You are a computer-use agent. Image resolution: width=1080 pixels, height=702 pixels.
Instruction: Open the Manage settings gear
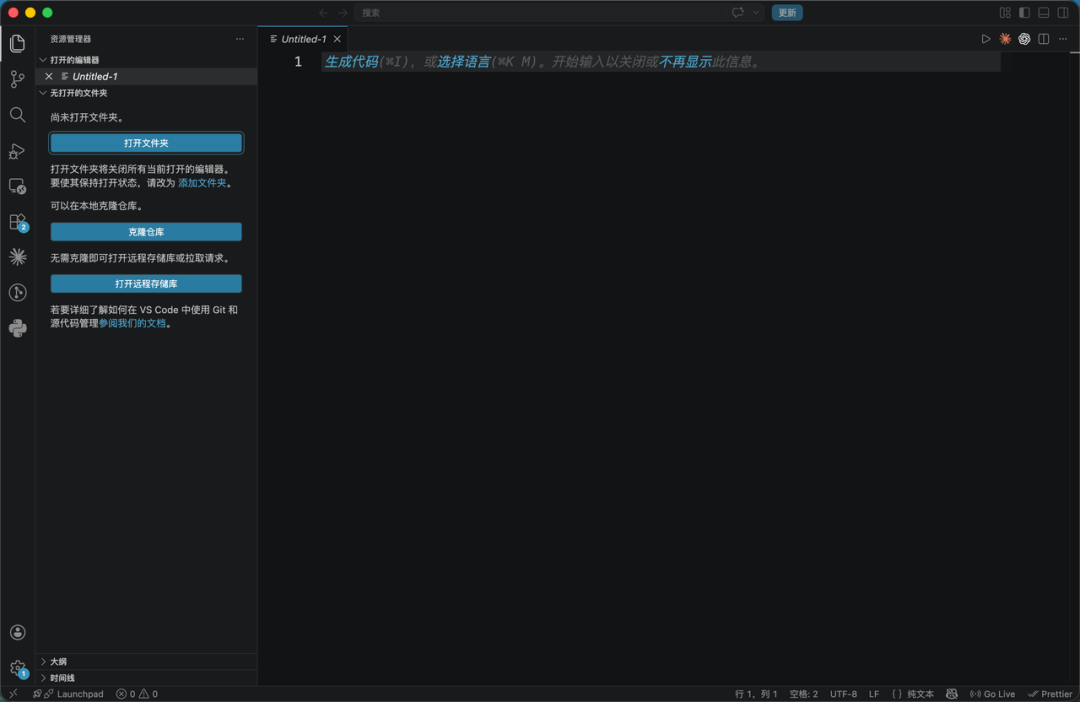17,668
